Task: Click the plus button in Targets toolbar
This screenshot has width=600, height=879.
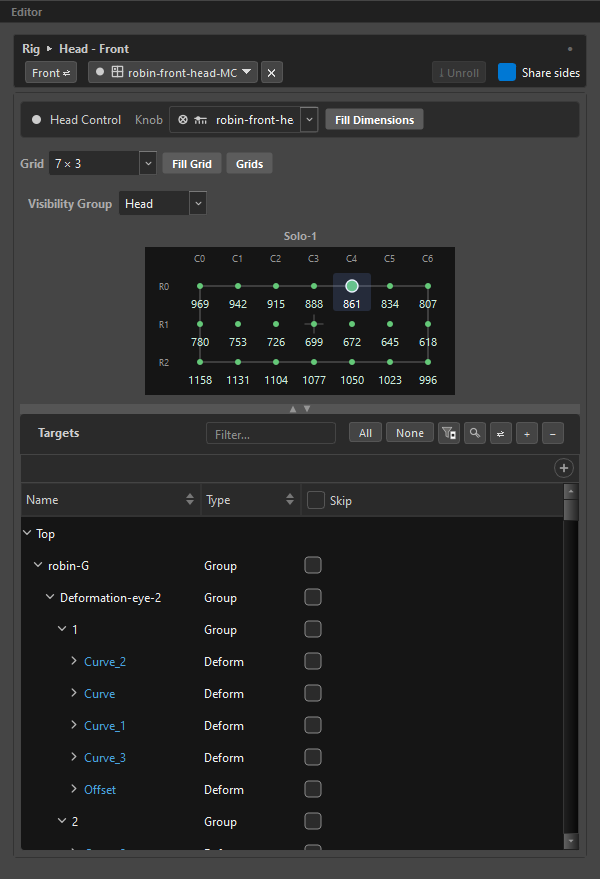Action: point(527,433)
